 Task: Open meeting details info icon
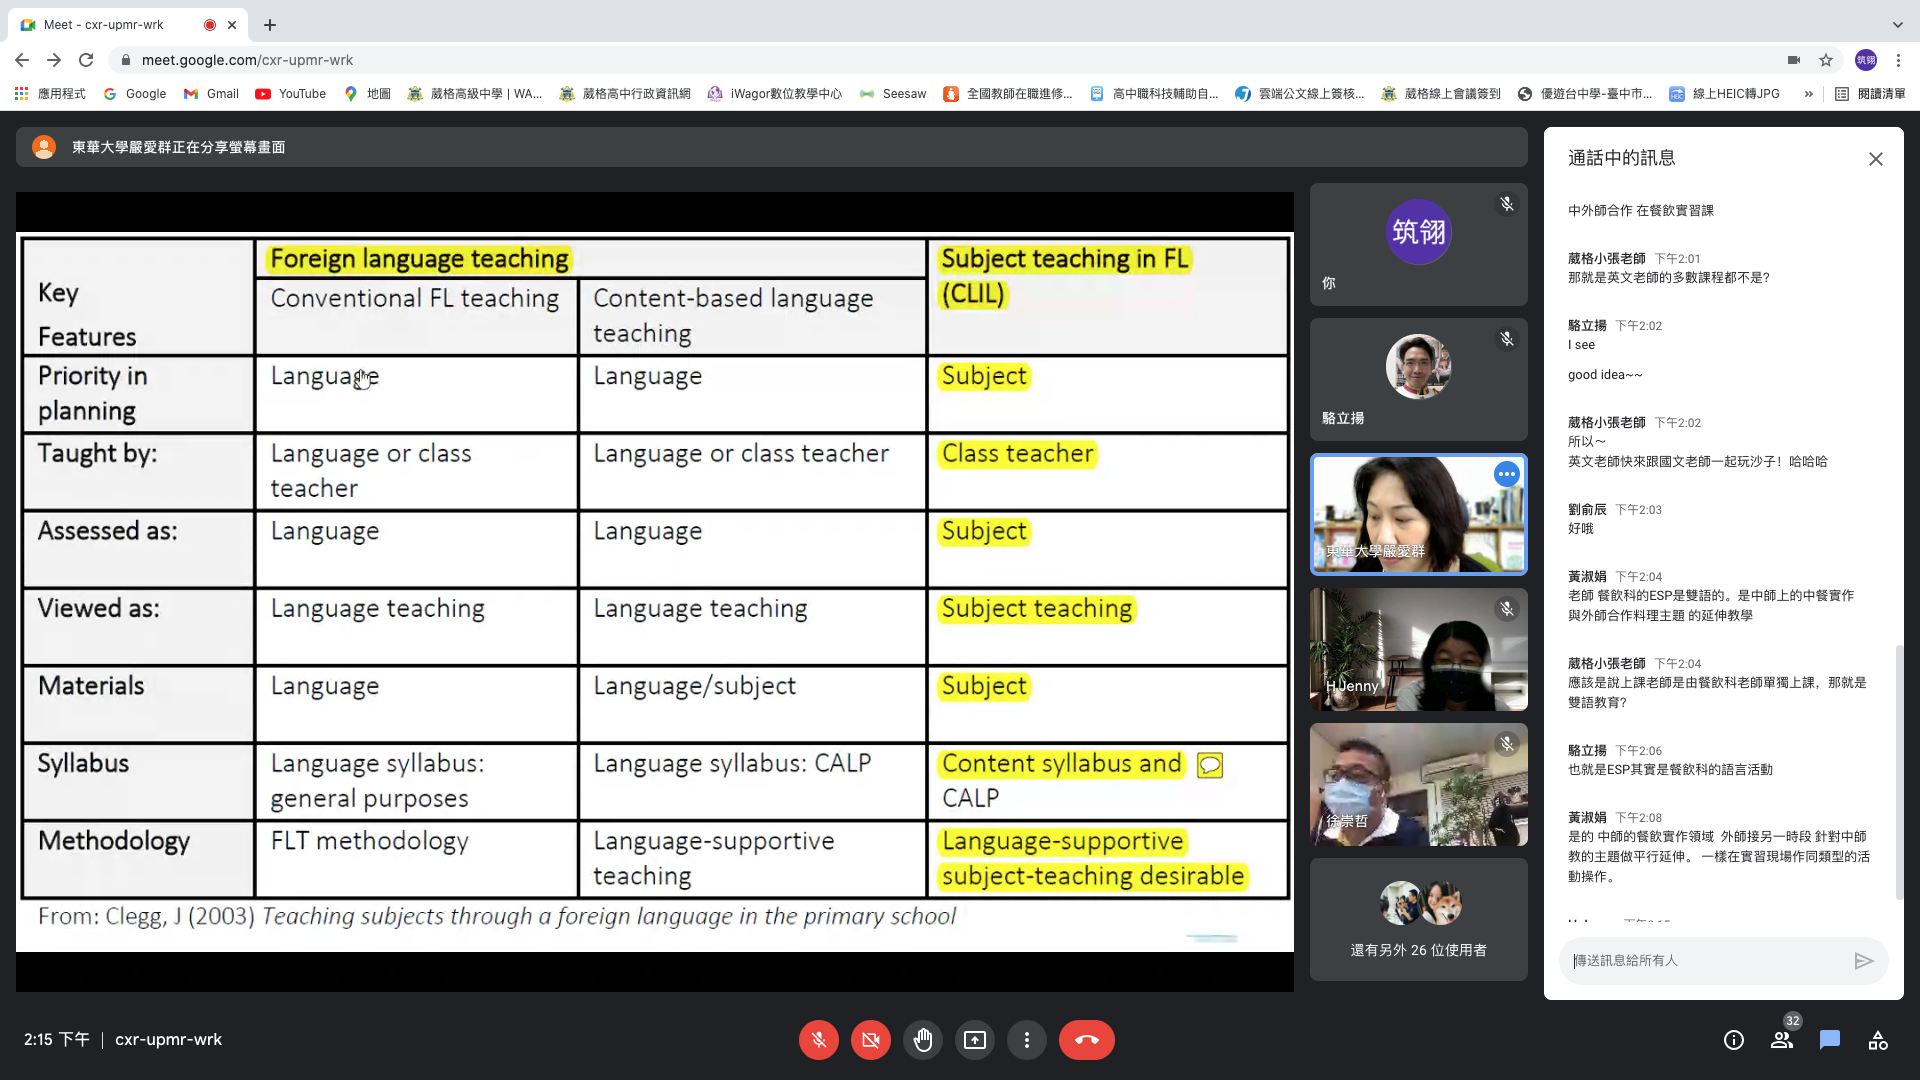(1733, 1040)
